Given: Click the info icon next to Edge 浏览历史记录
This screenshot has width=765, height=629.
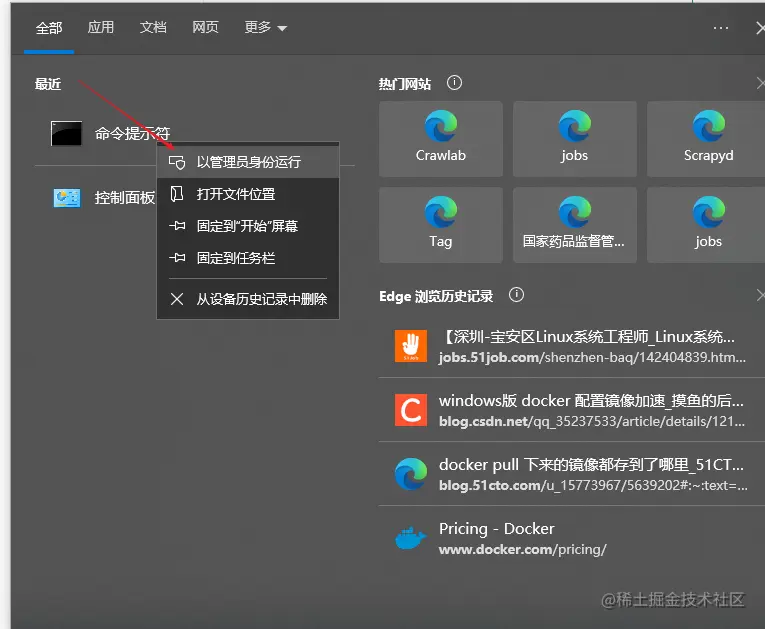Looking at the screenshot, I should click(x=516, y=295).
